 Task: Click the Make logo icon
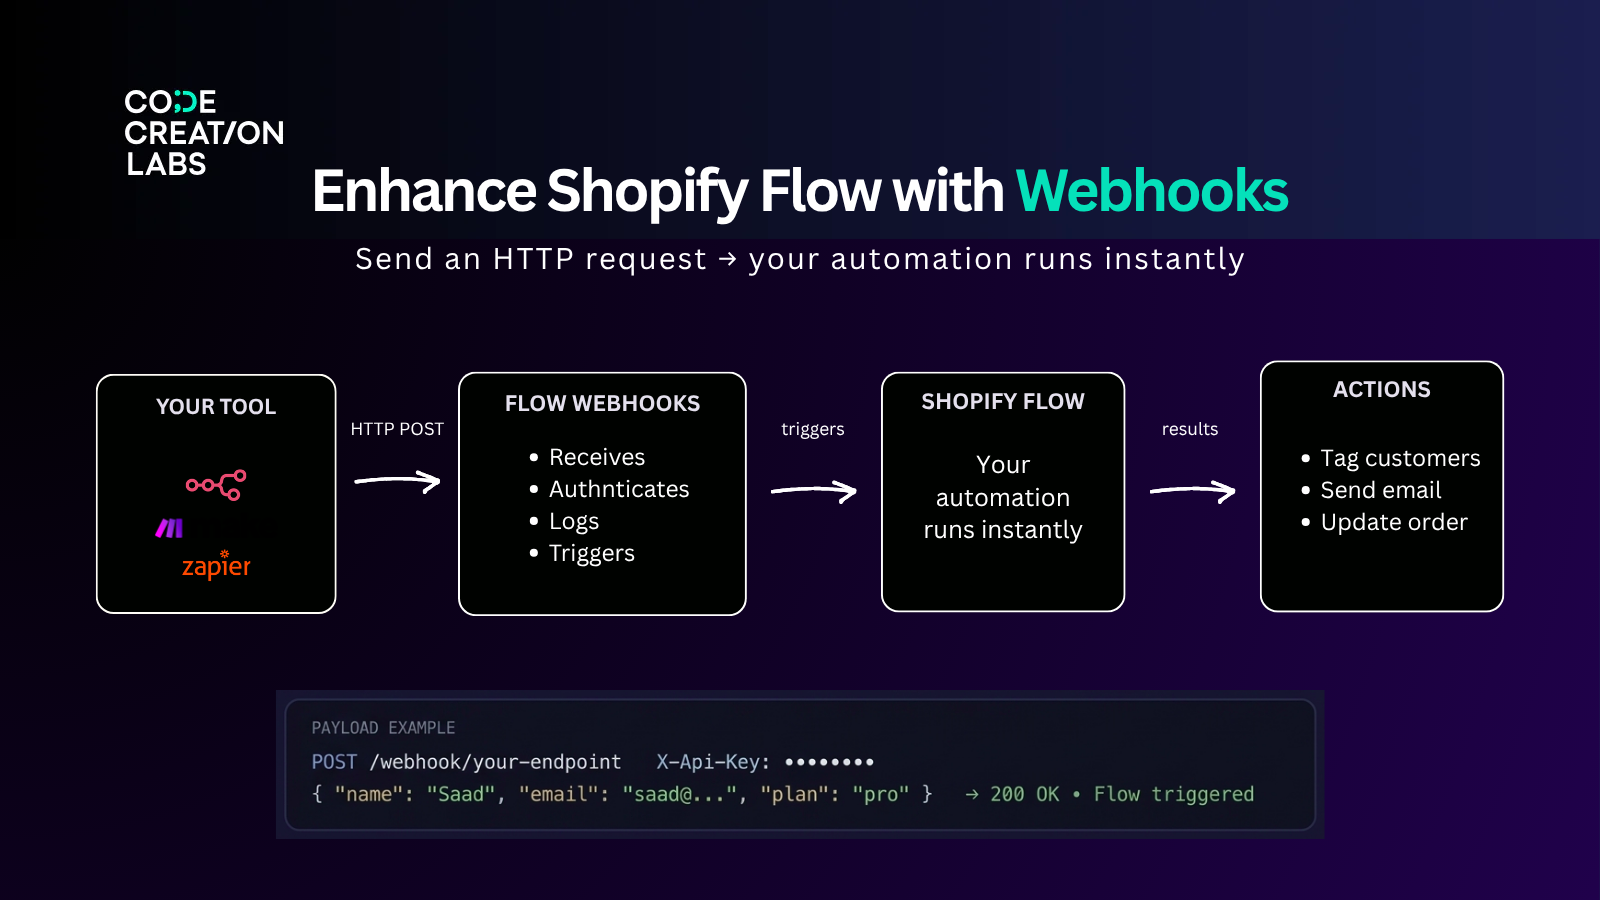pos(171,526)
